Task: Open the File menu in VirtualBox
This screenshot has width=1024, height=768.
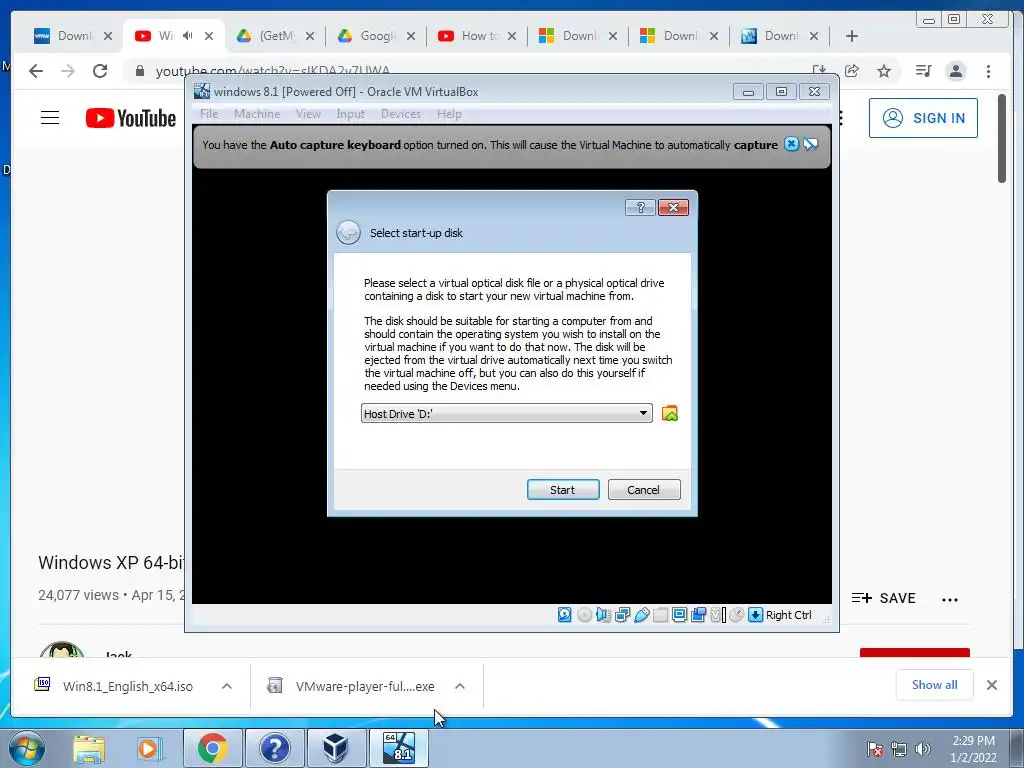Action: [209, 114]
